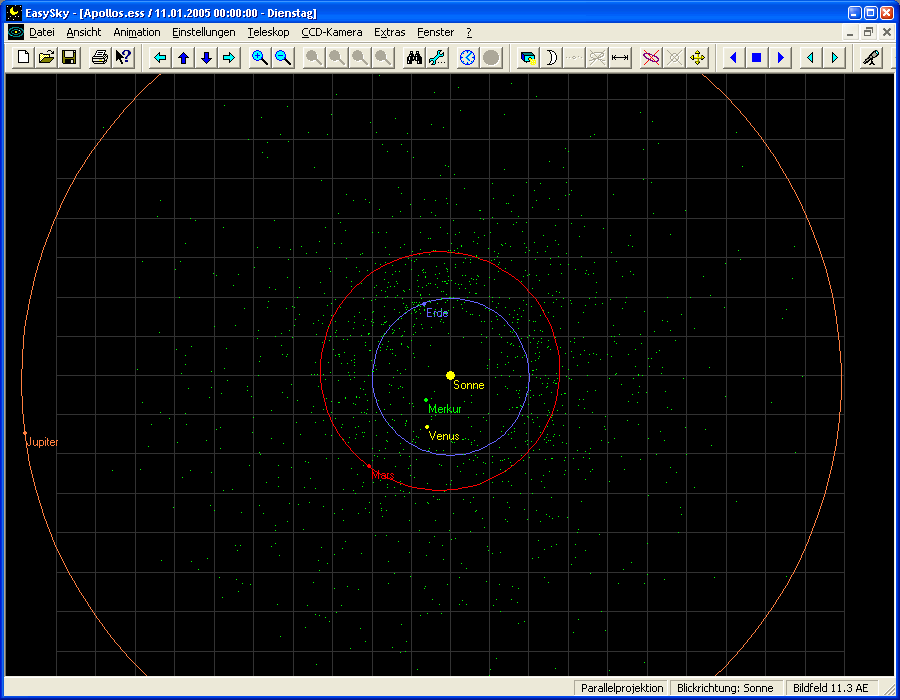The image size is (900, 700).
Task: Click the Sonne in the sky map
Action: click(450, 375)
